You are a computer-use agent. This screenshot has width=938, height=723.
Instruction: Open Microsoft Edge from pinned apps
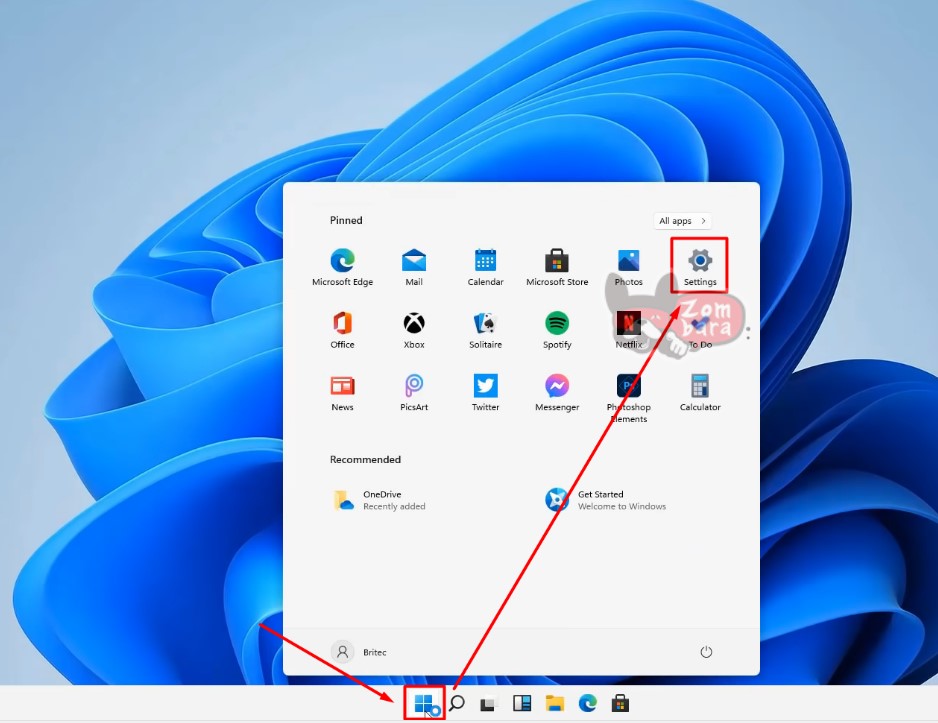tap(342, 267)
